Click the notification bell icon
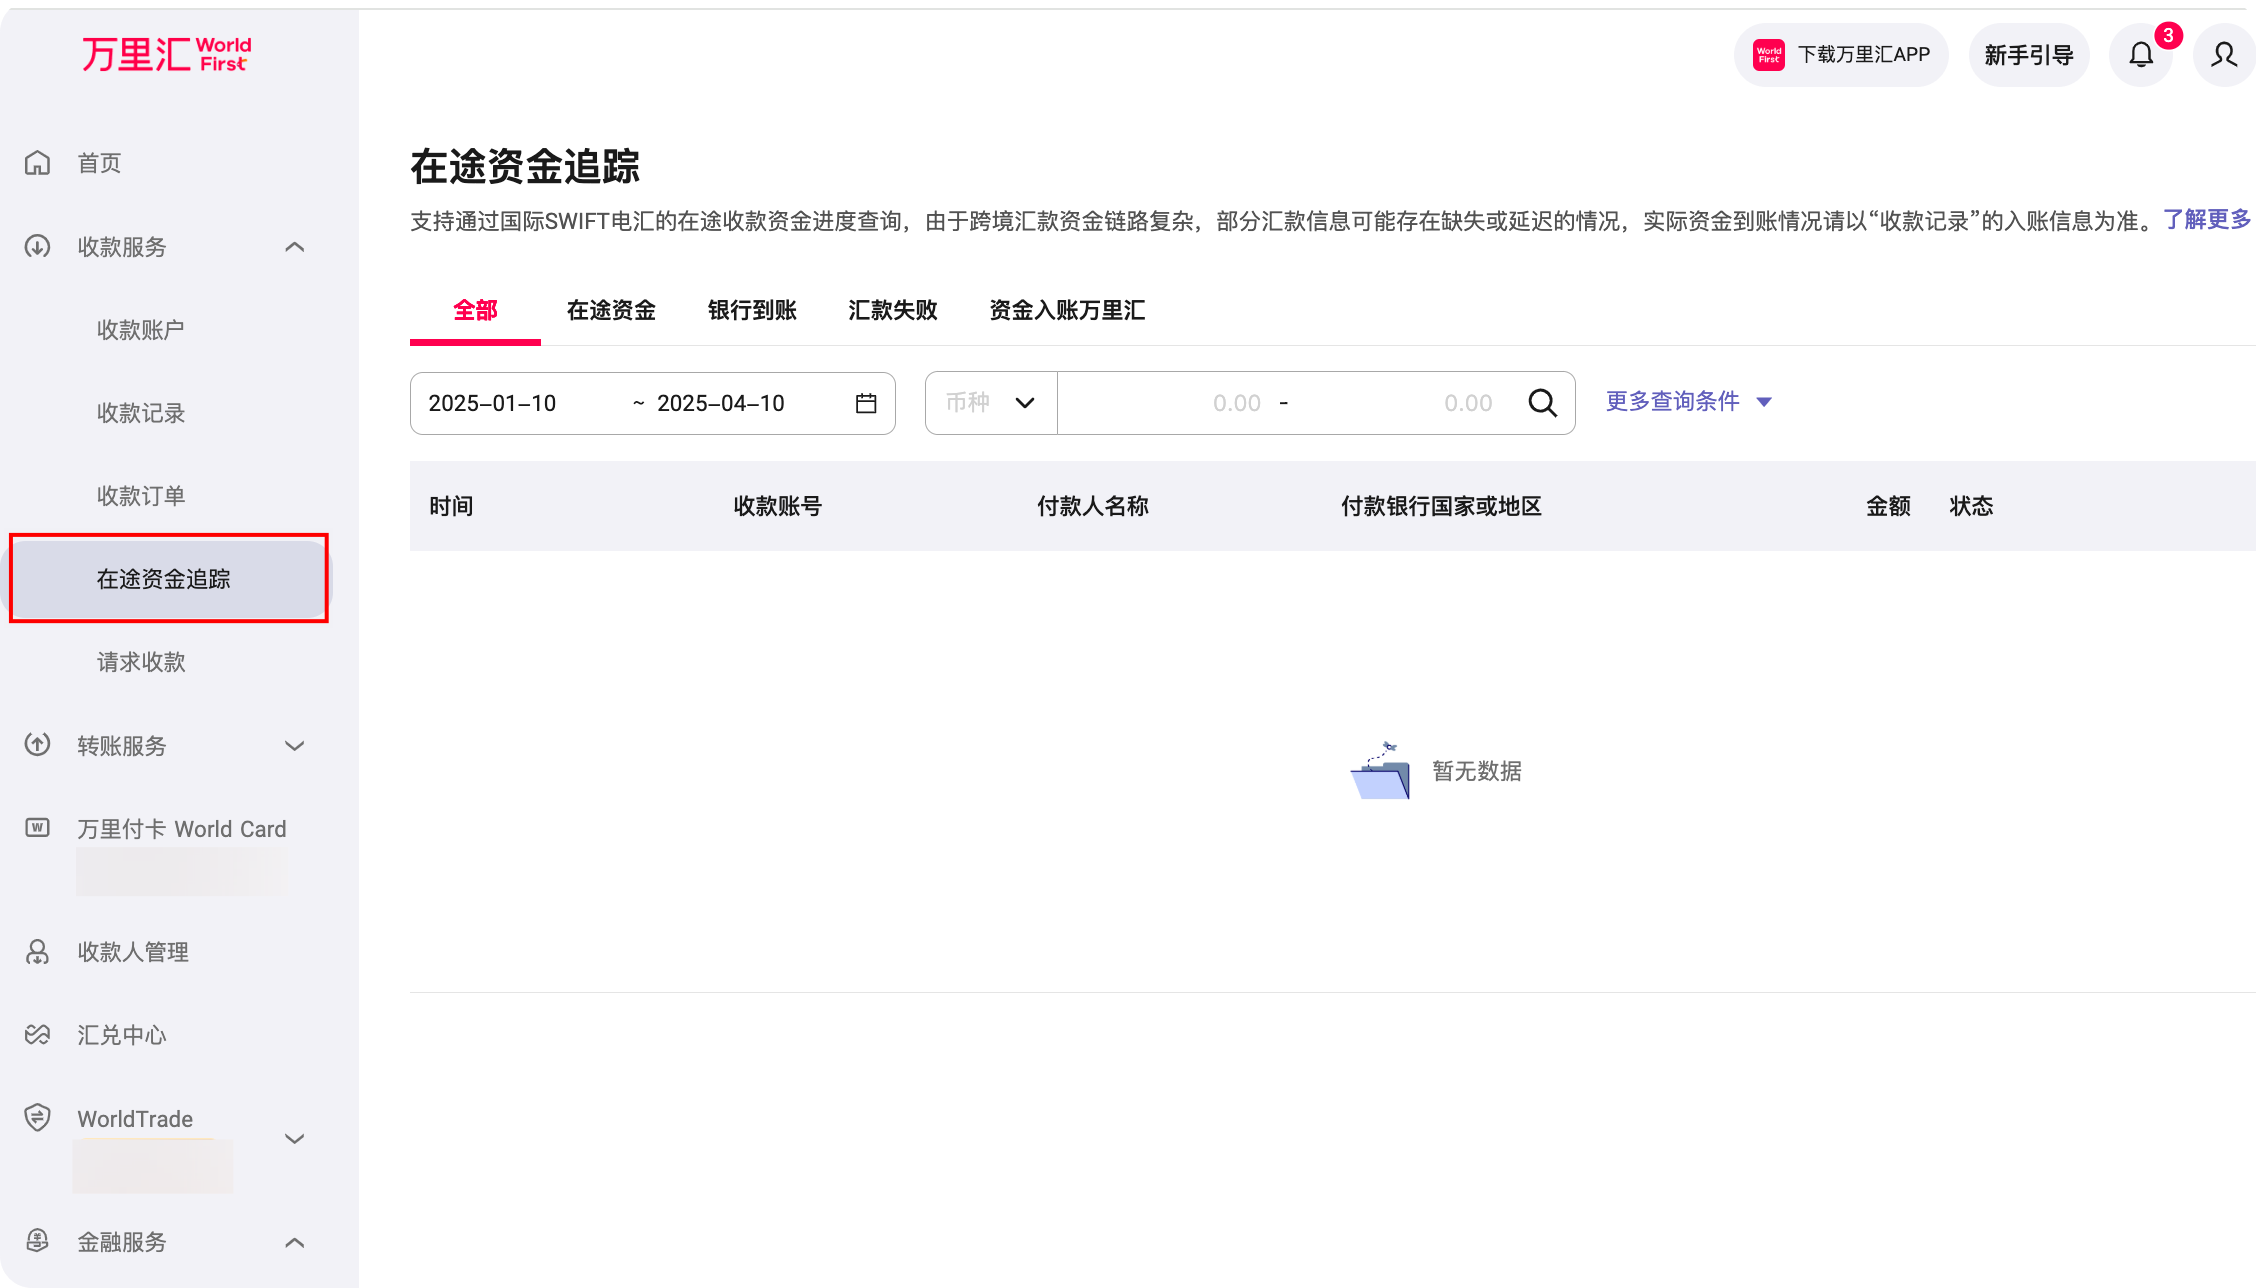Image resolution: width=2256 pixels, height=1288 pixels. 2140,55
